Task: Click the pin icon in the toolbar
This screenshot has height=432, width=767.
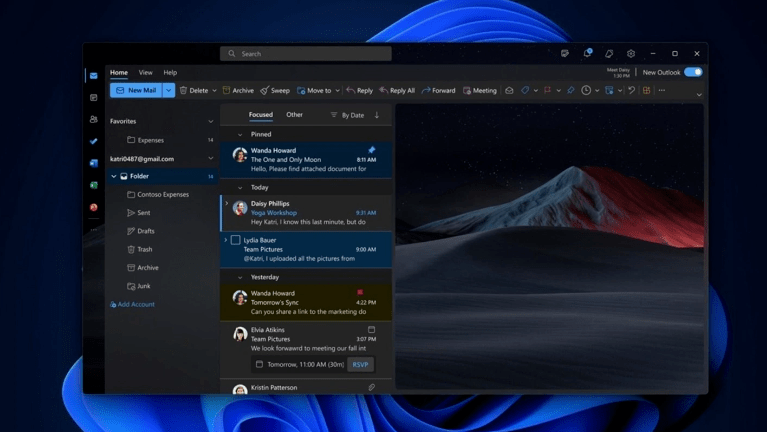Action: click(570, 91)
